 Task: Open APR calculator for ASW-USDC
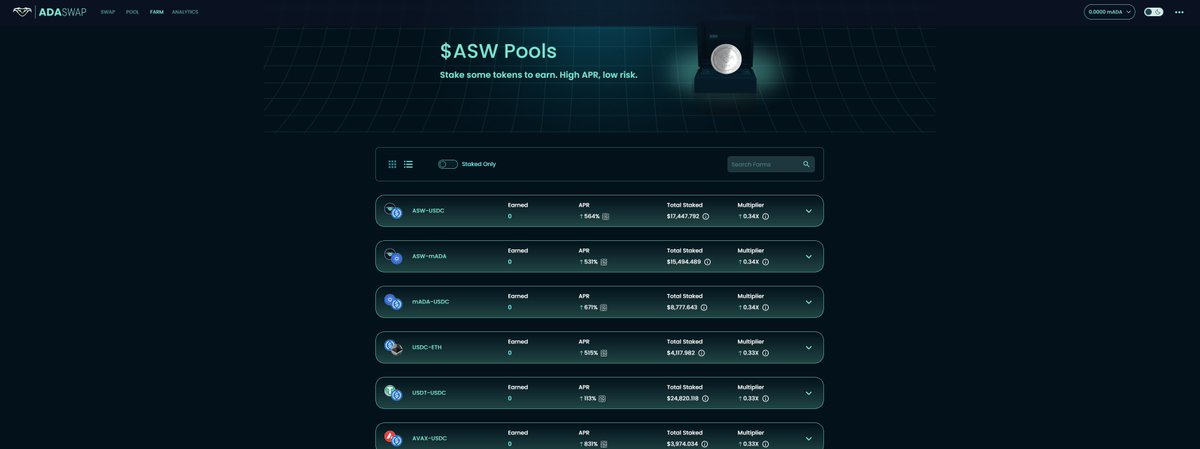(x=606, y=216)
